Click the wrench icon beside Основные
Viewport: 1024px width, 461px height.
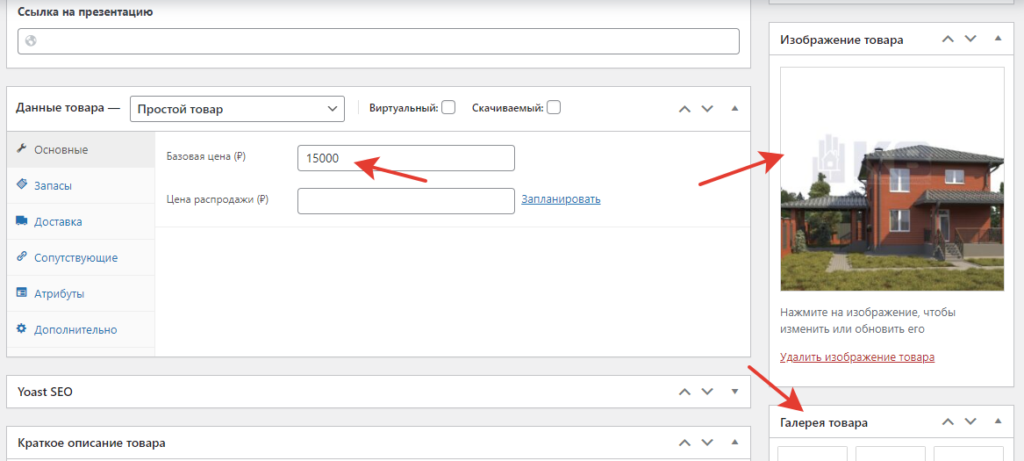tap(22, 149)
